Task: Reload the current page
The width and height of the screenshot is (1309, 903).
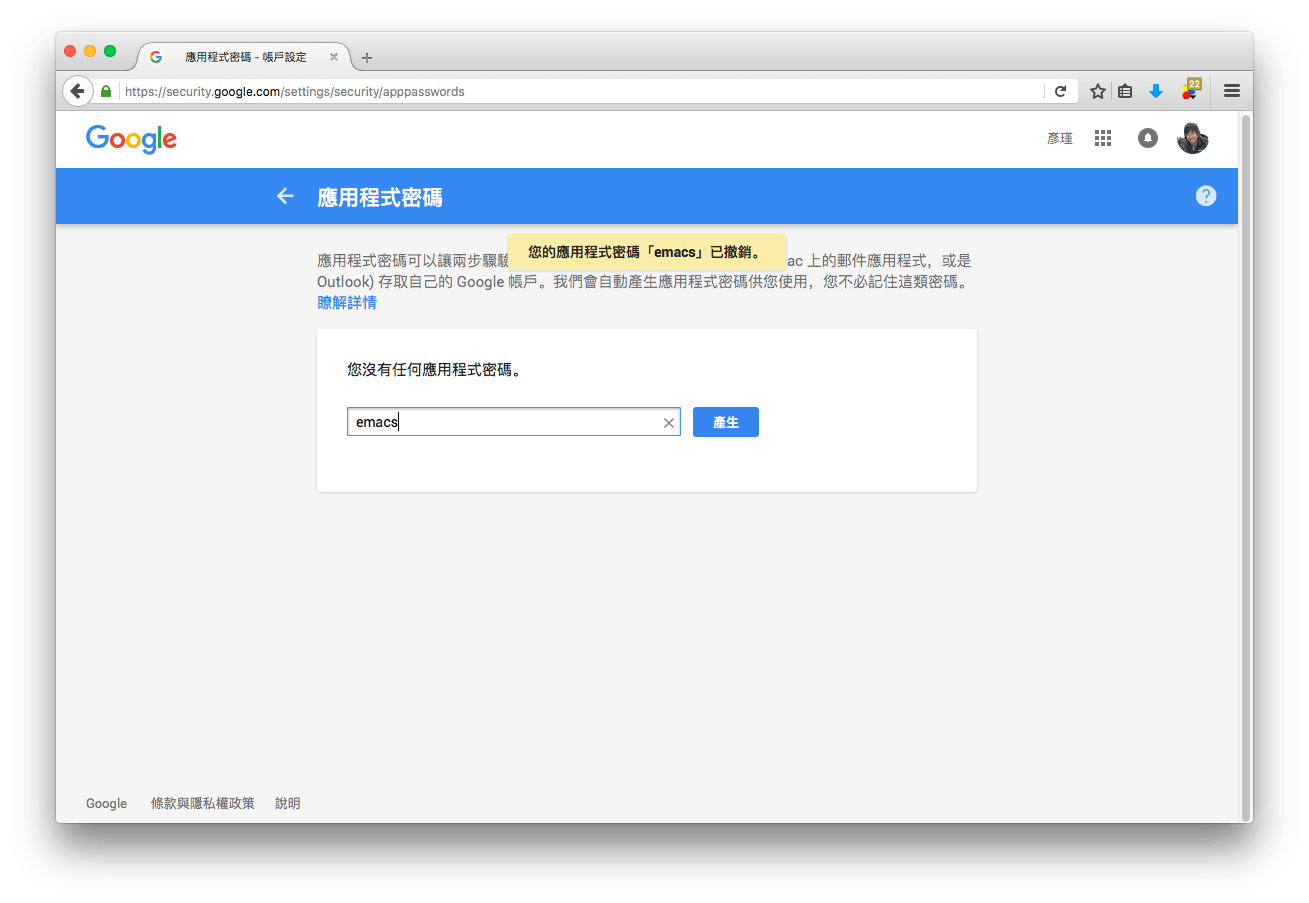Action: pyautogui.click(x=1061, y=91)
